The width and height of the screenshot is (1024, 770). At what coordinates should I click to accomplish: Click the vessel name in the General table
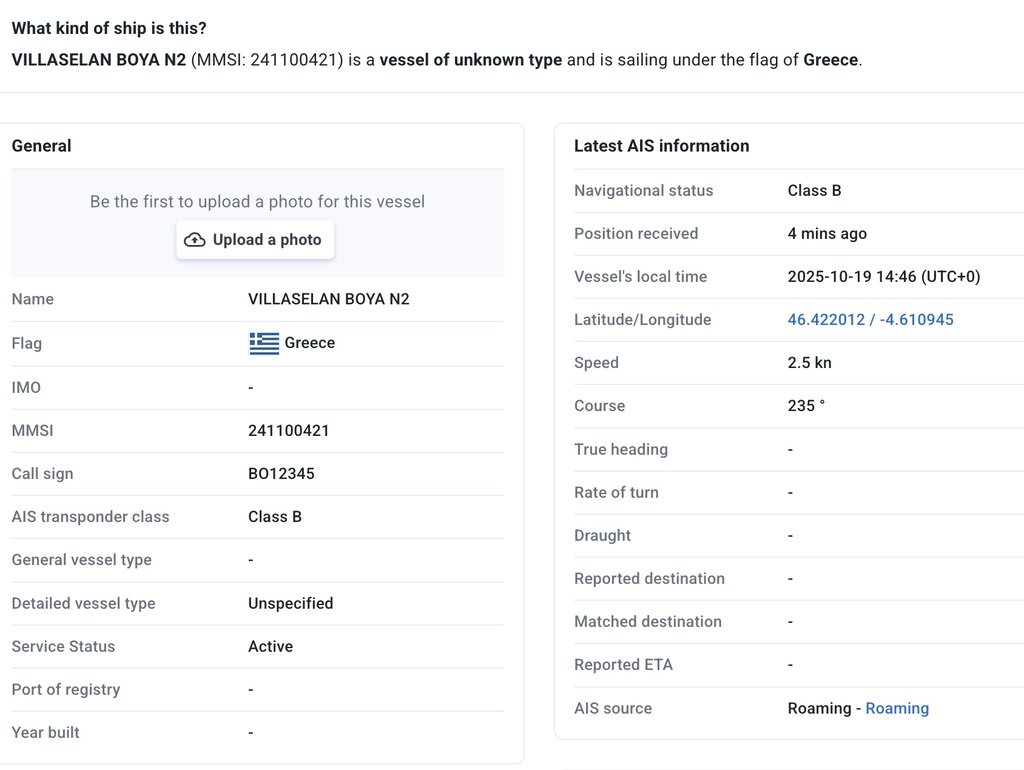click(x=328, y=299)
